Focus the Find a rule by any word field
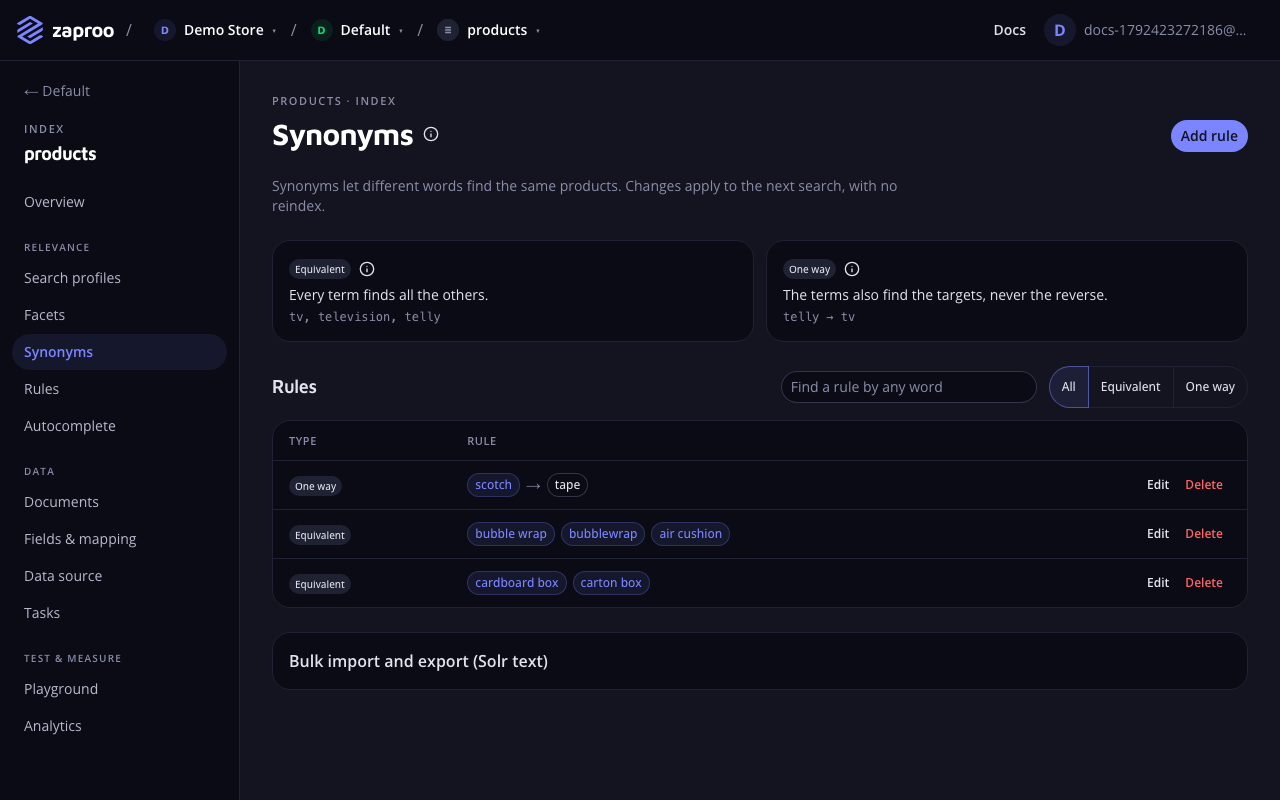1280x800 pixels. point(908,387)
